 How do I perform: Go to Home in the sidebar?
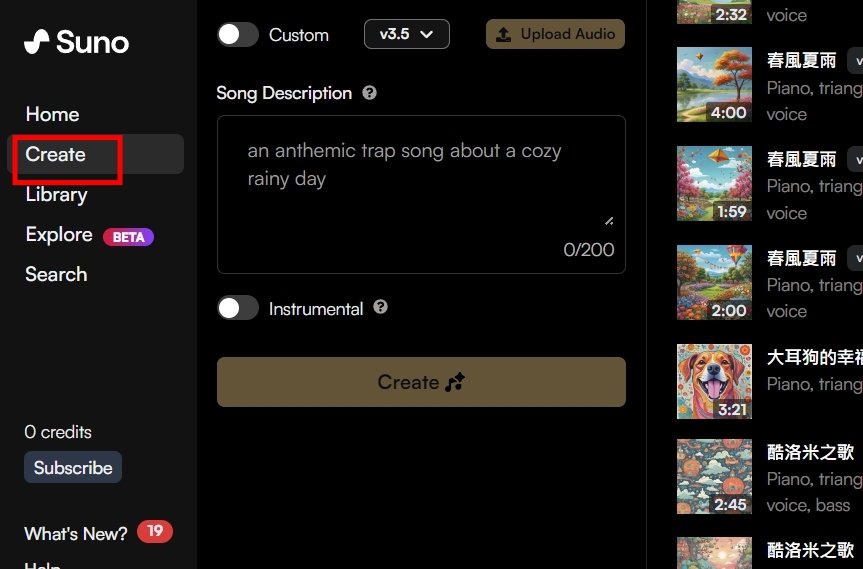point(52,114)
